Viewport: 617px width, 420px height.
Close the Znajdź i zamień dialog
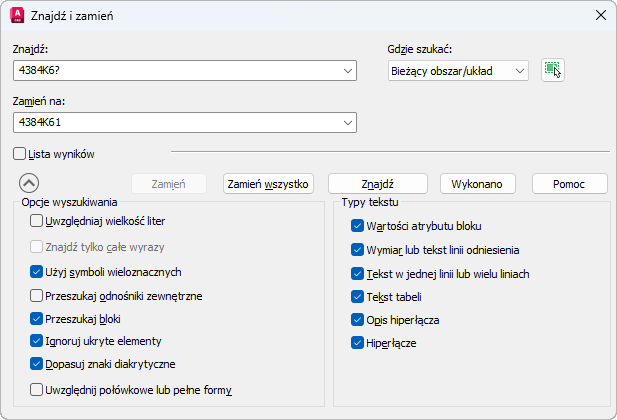tap(600, 15)
